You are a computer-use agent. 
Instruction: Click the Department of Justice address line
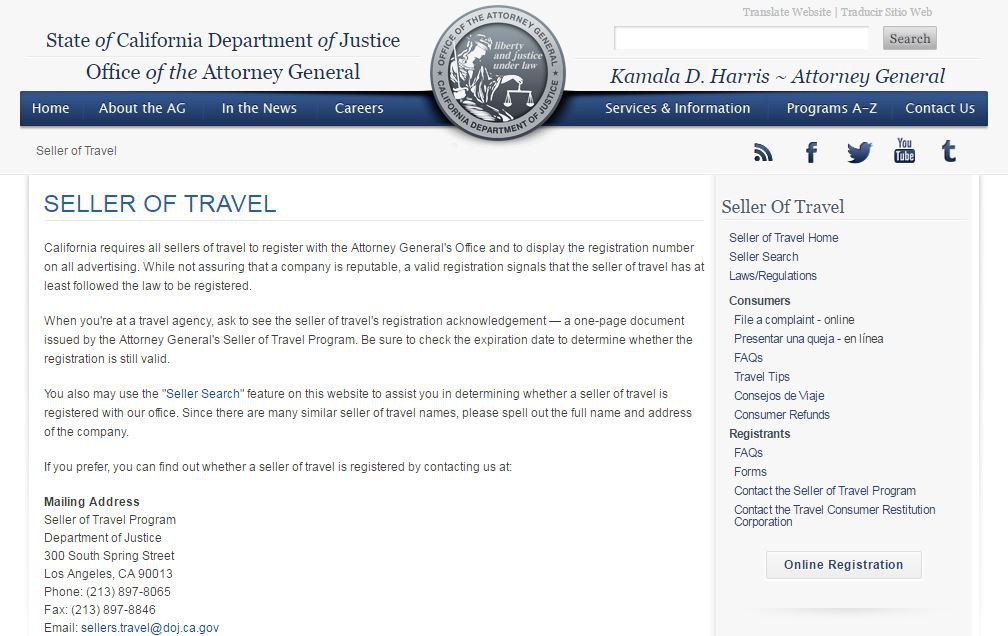tap(103, 538)
